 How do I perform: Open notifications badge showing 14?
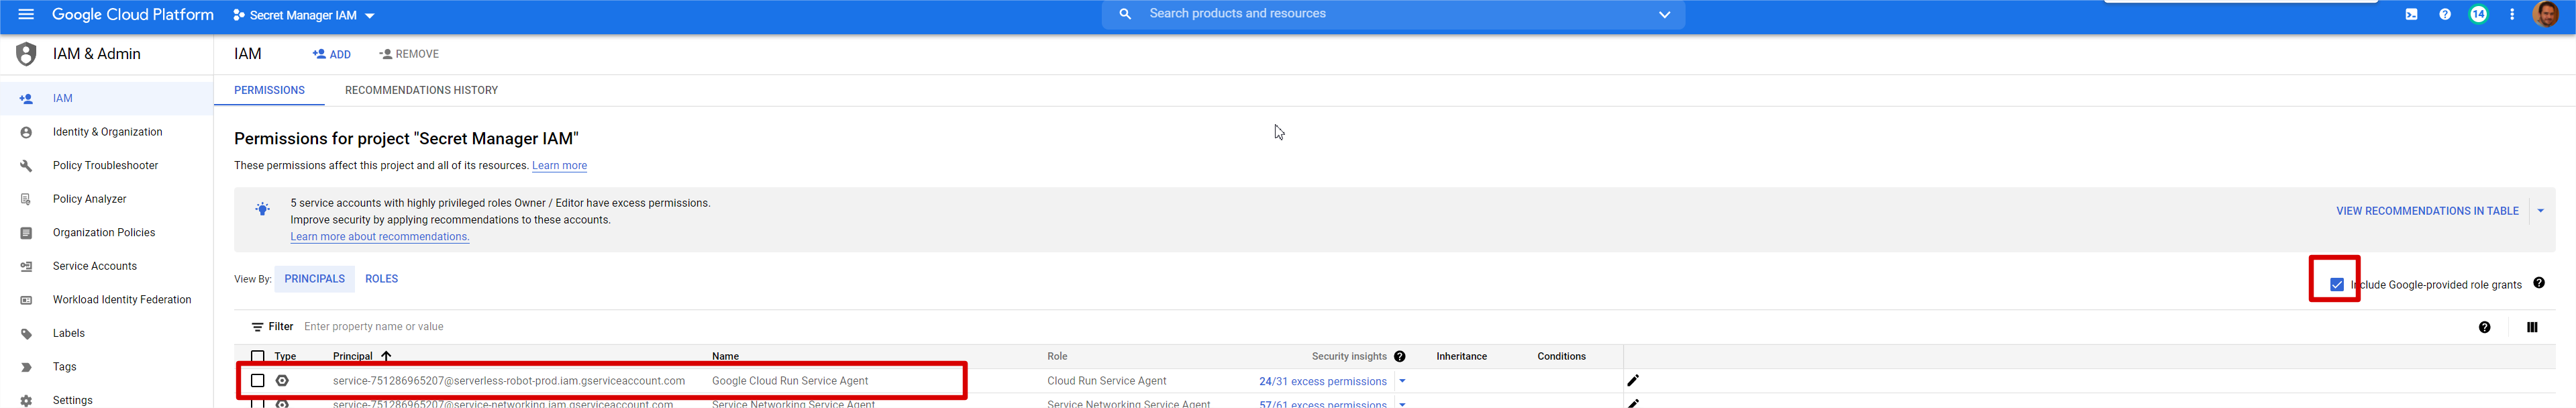pos(2478,14)
